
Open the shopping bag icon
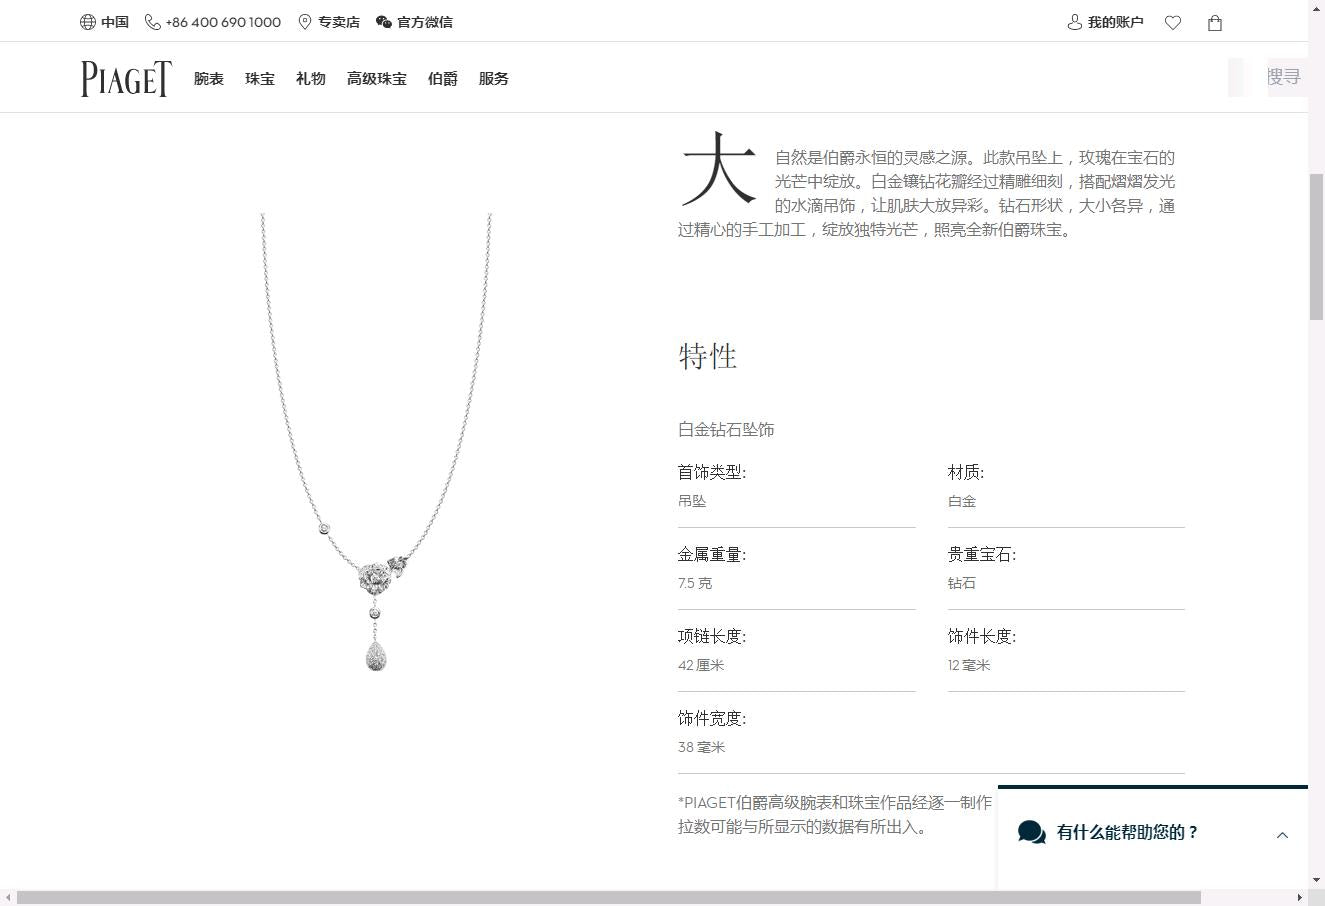(x=1215, y=23)
